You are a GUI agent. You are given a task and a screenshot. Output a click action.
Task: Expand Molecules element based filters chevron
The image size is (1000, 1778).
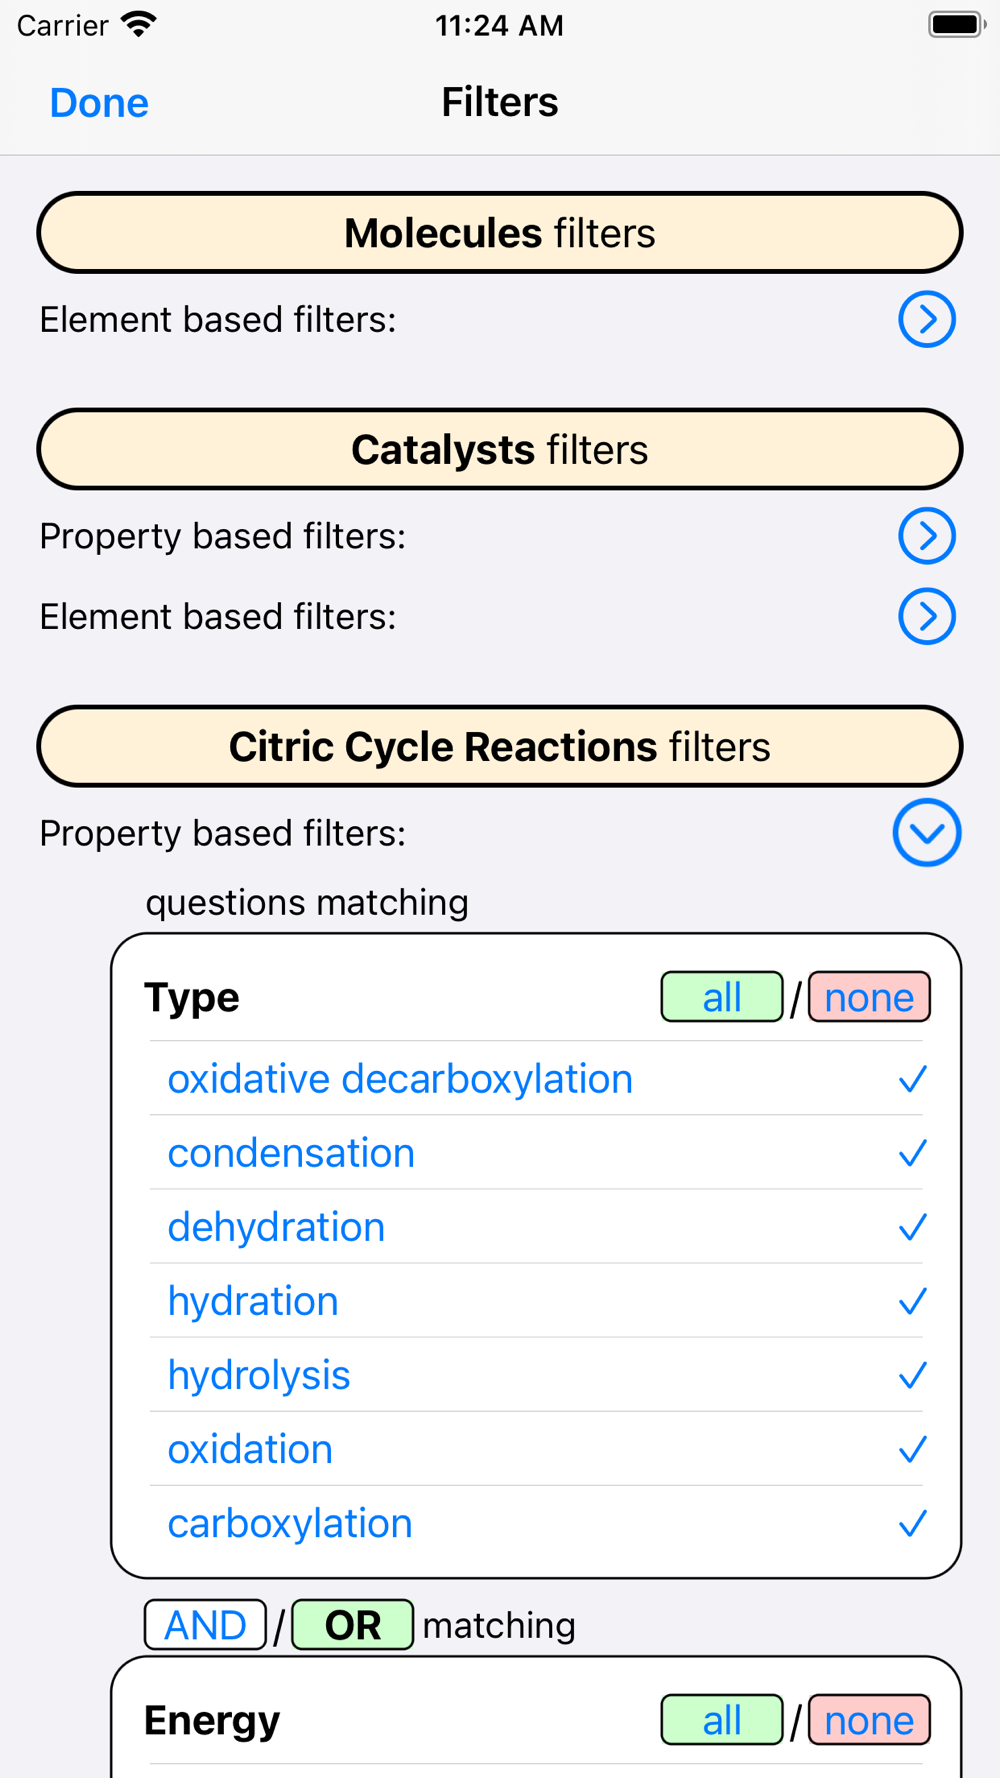[926, 320]
